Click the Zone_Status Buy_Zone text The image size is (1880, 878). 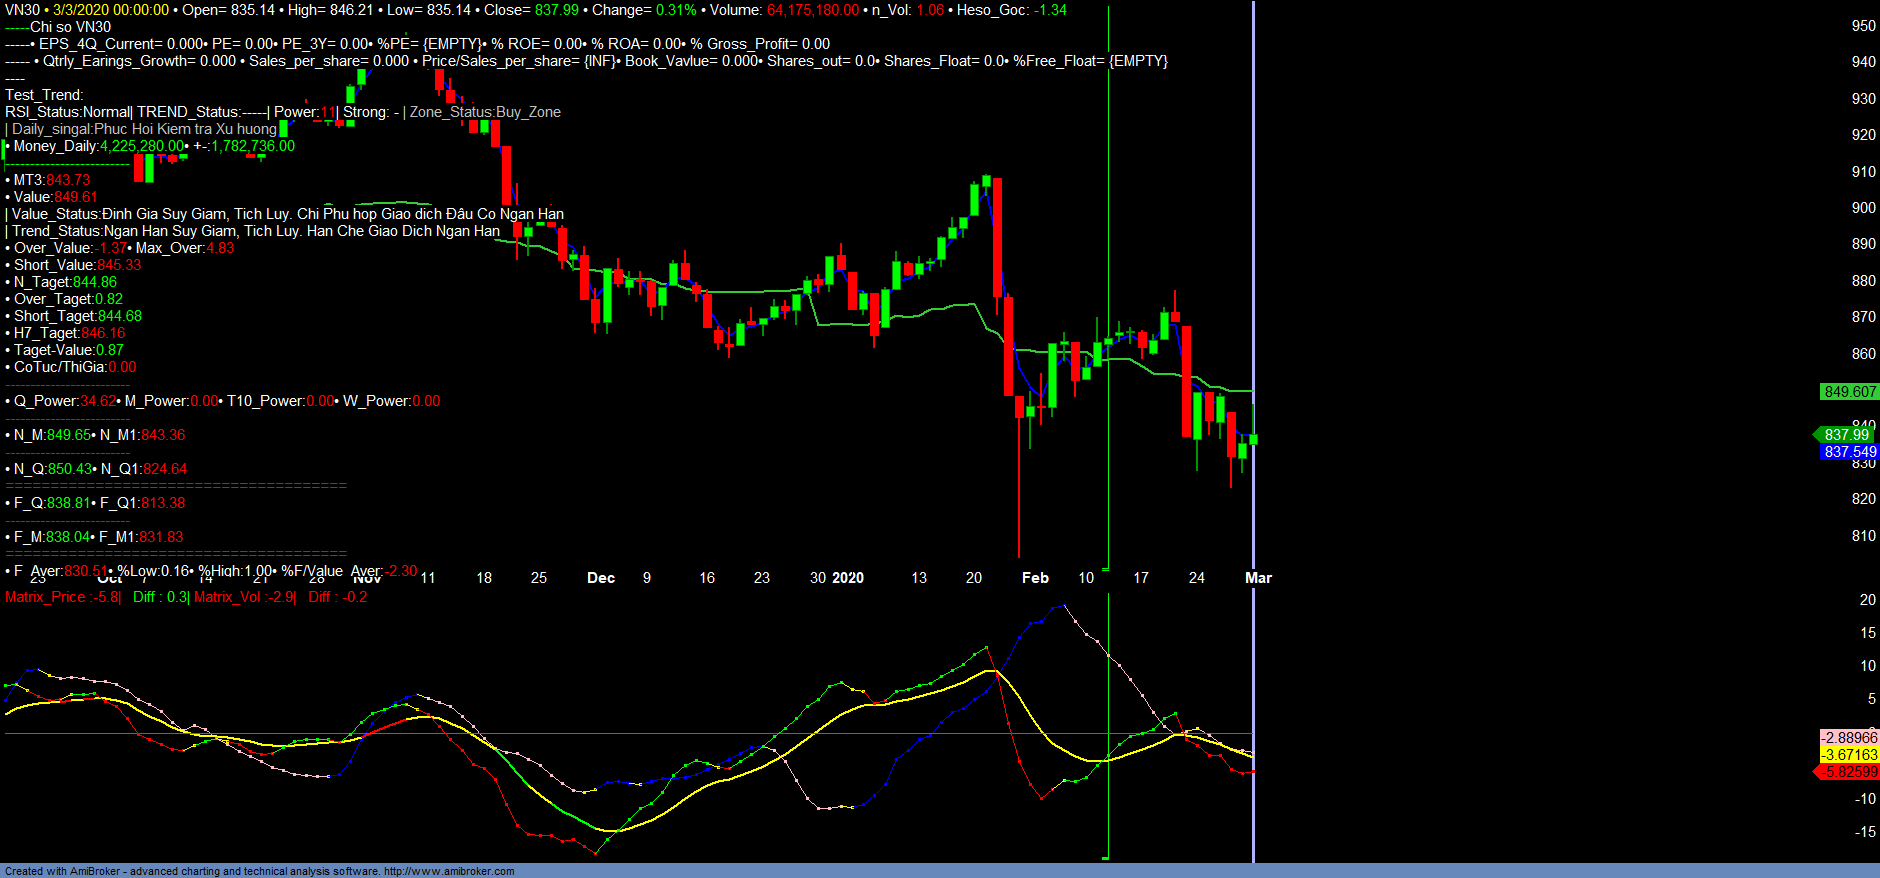coord(485,112)
